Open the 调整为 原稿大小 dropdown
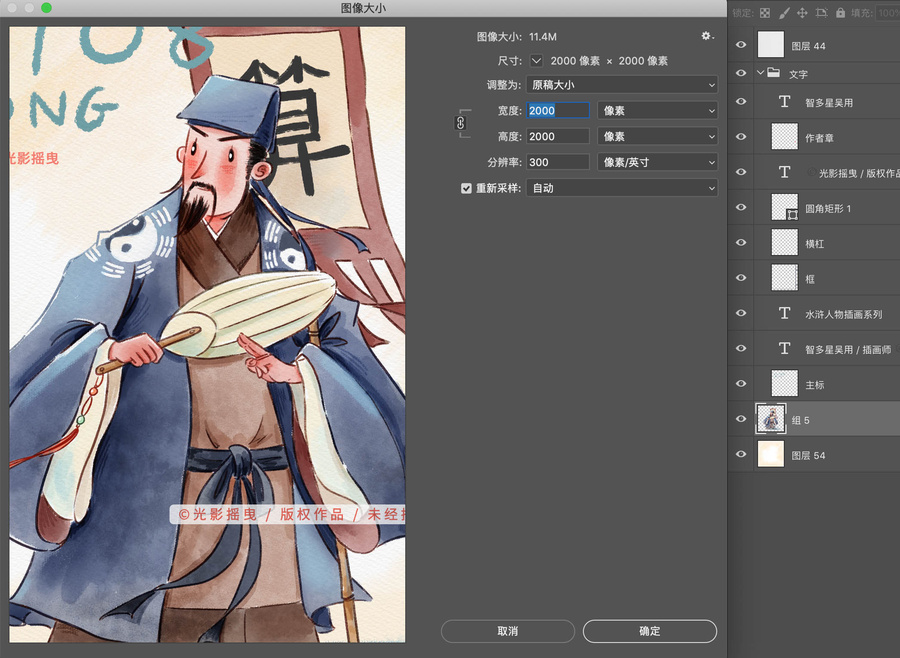The width and height of the screenshot is (900, 658). pyautogui.click(x=622, y=85)
